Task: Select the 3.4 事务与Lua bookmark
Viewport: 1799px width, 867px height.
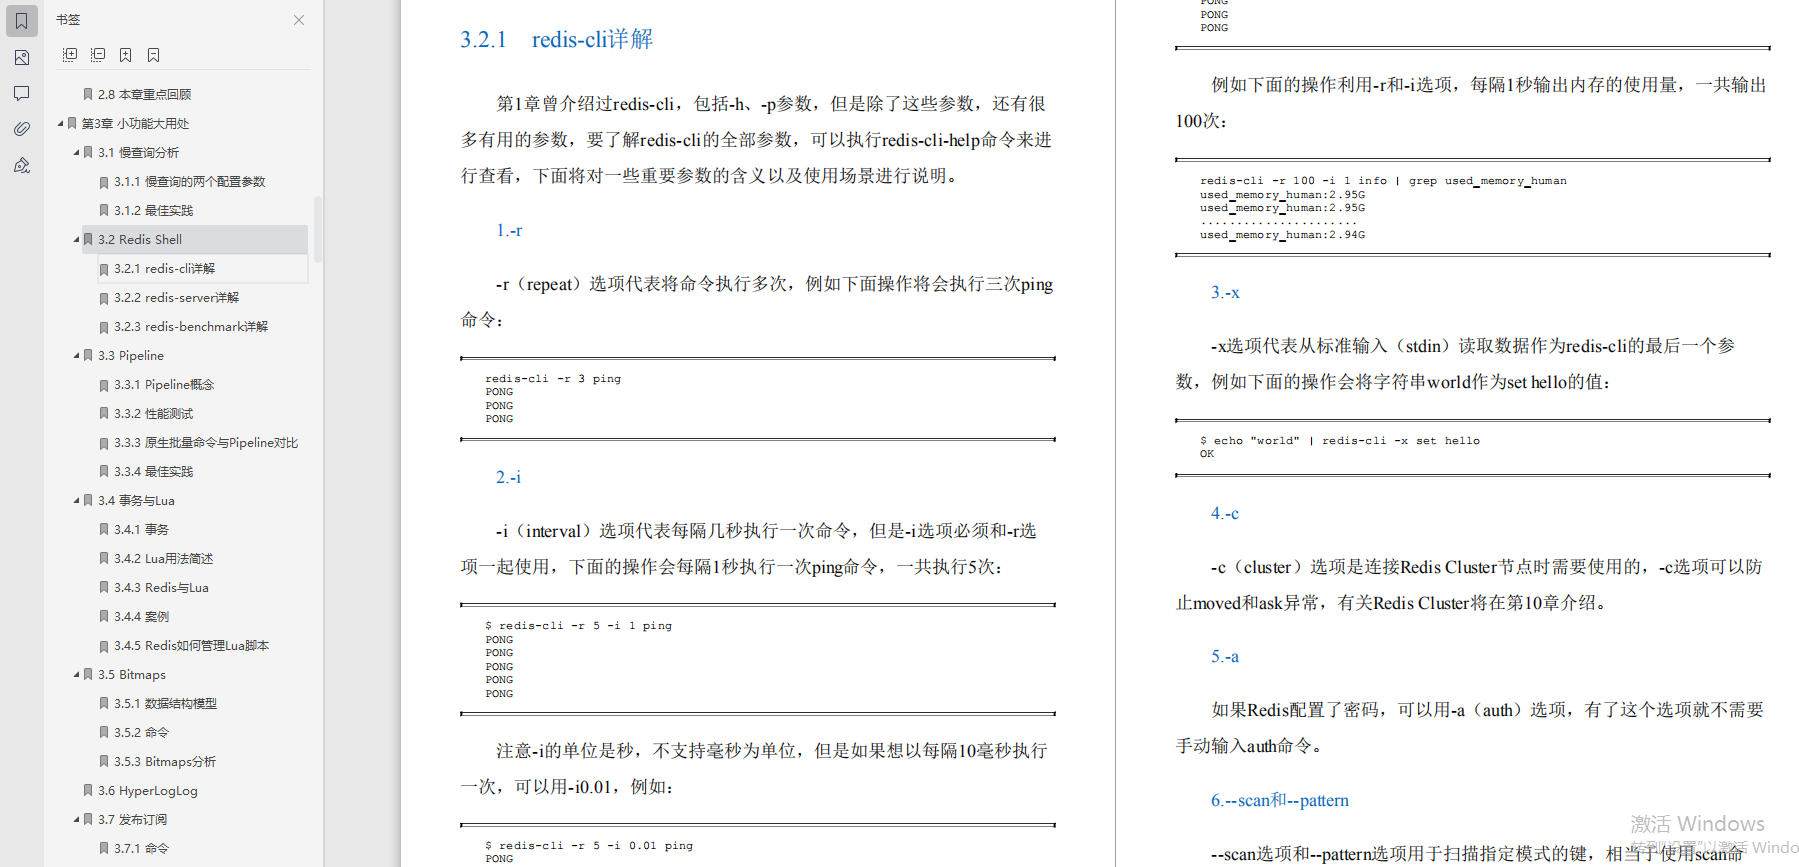Action: click(136, 501)
